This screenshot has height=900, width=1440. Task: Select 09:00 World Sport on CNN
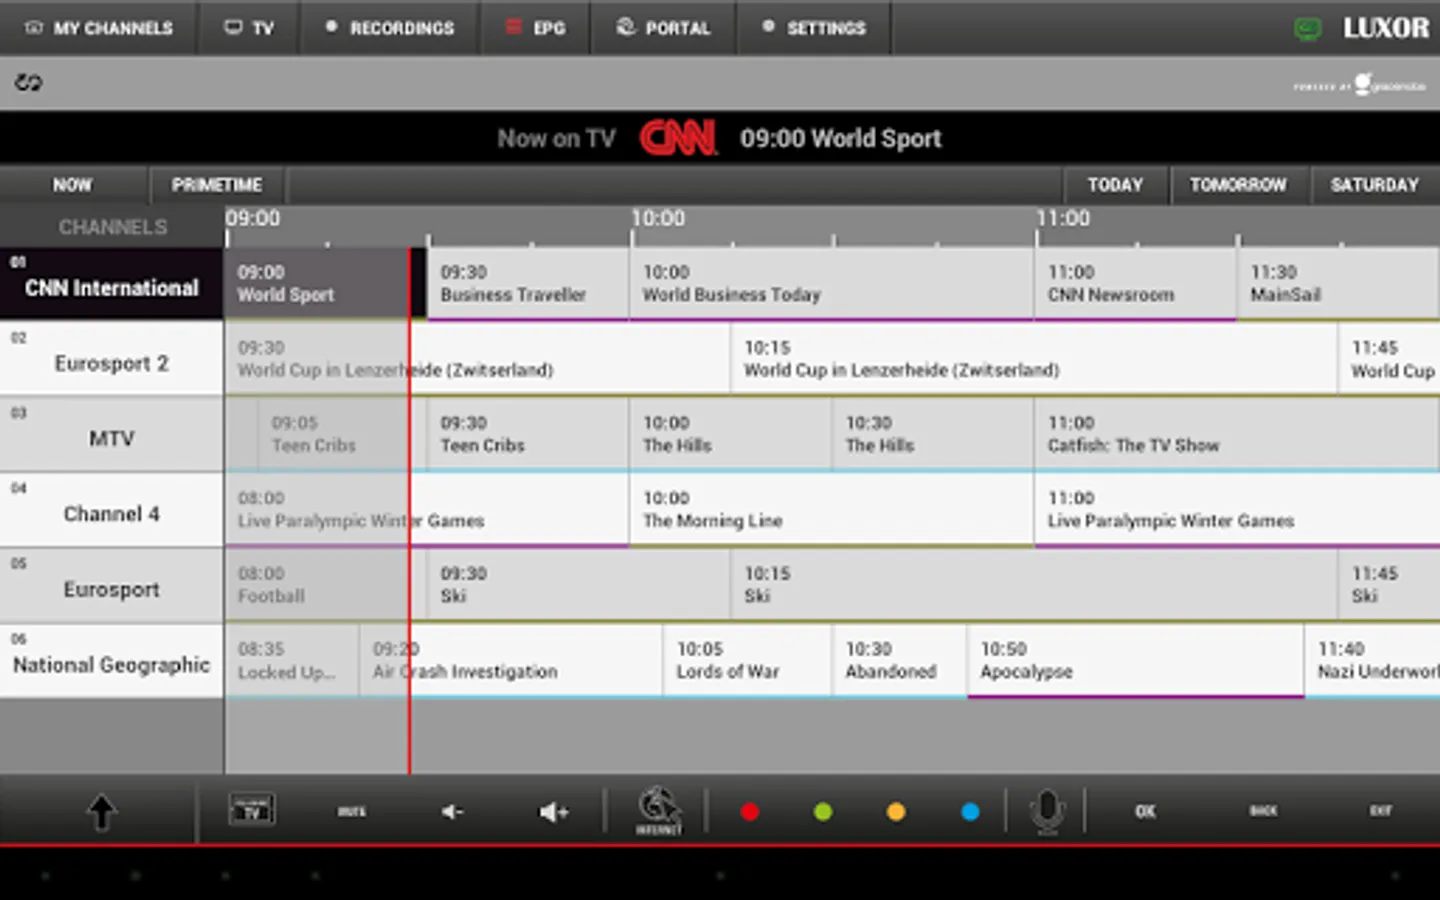click(325, 284)
